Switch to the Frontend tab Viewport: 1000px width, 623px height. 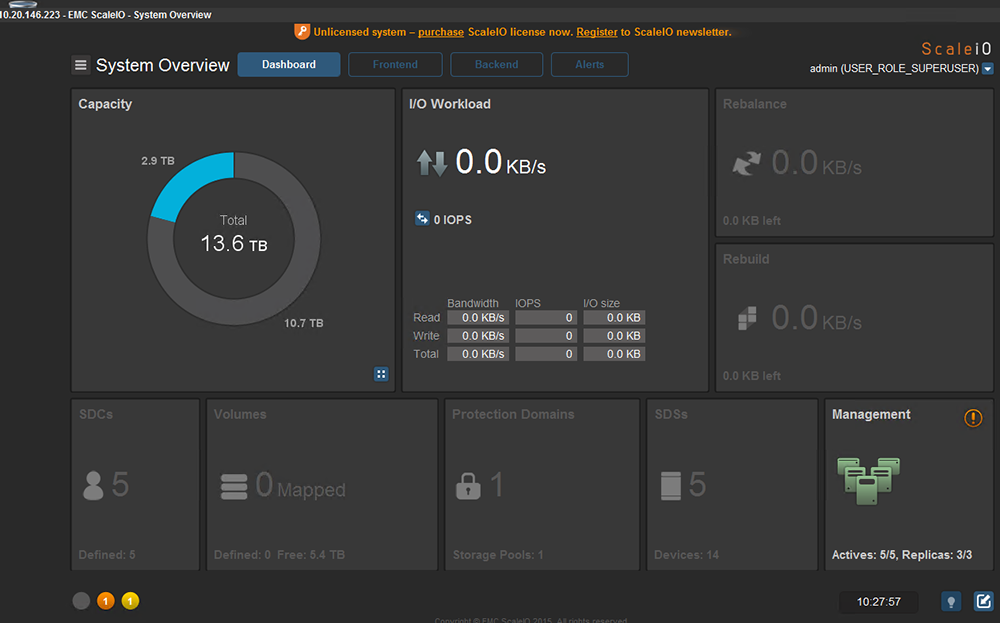[x=395, y=64]
